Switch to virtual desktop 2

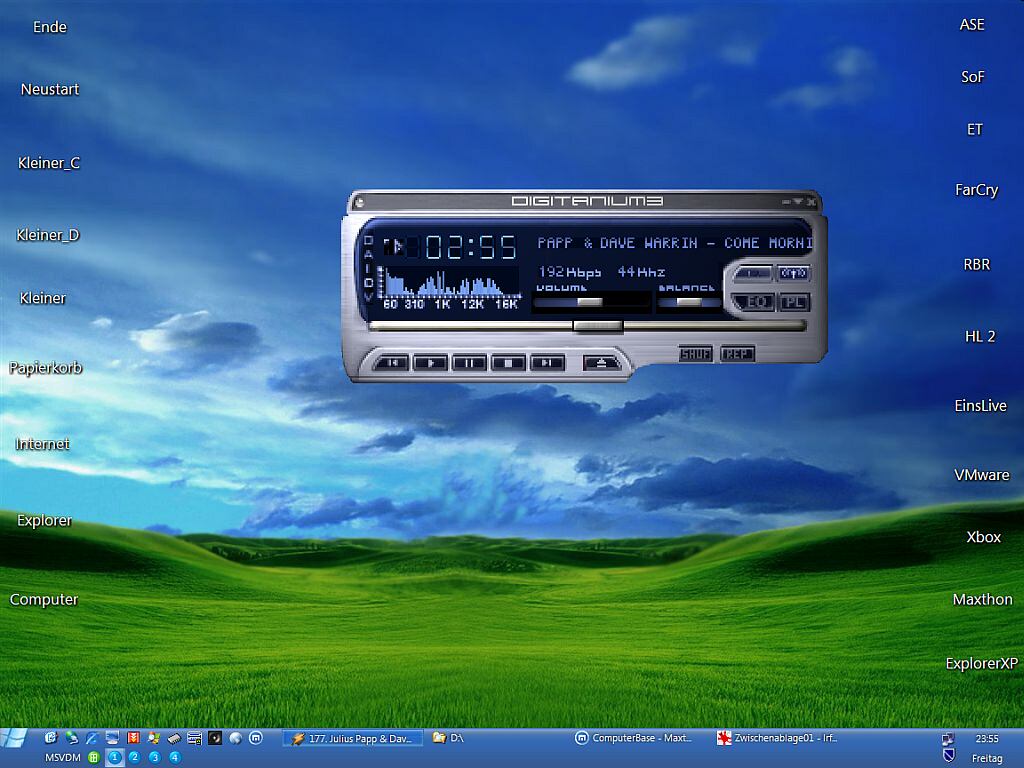pos(135,758)
